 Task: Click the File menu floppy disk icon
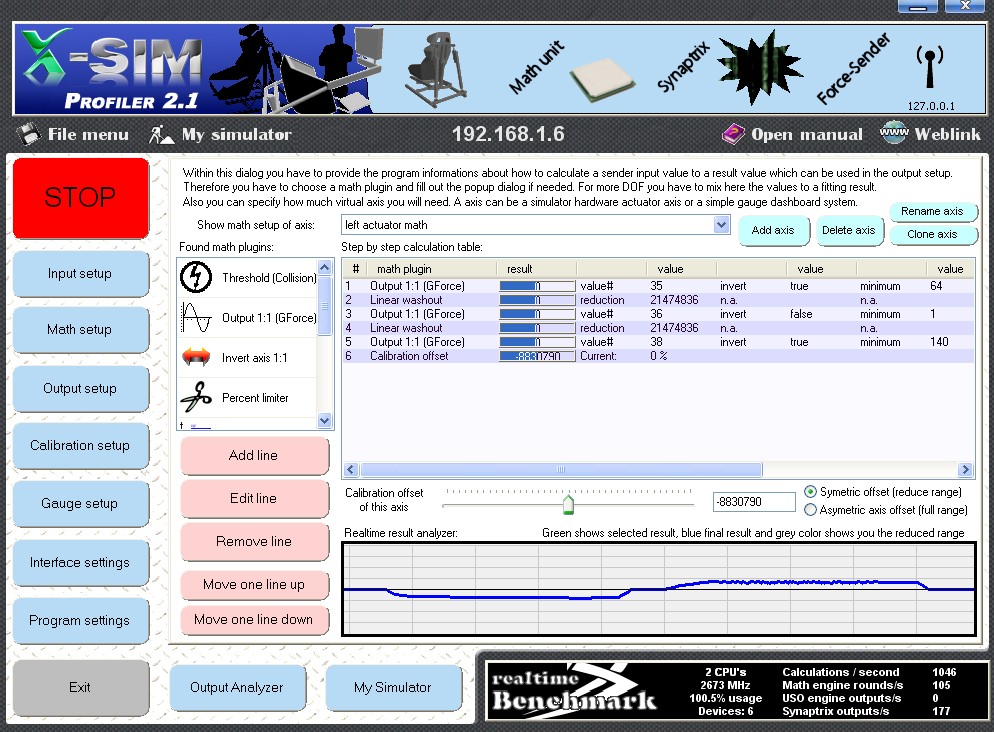tap(28, 134)
